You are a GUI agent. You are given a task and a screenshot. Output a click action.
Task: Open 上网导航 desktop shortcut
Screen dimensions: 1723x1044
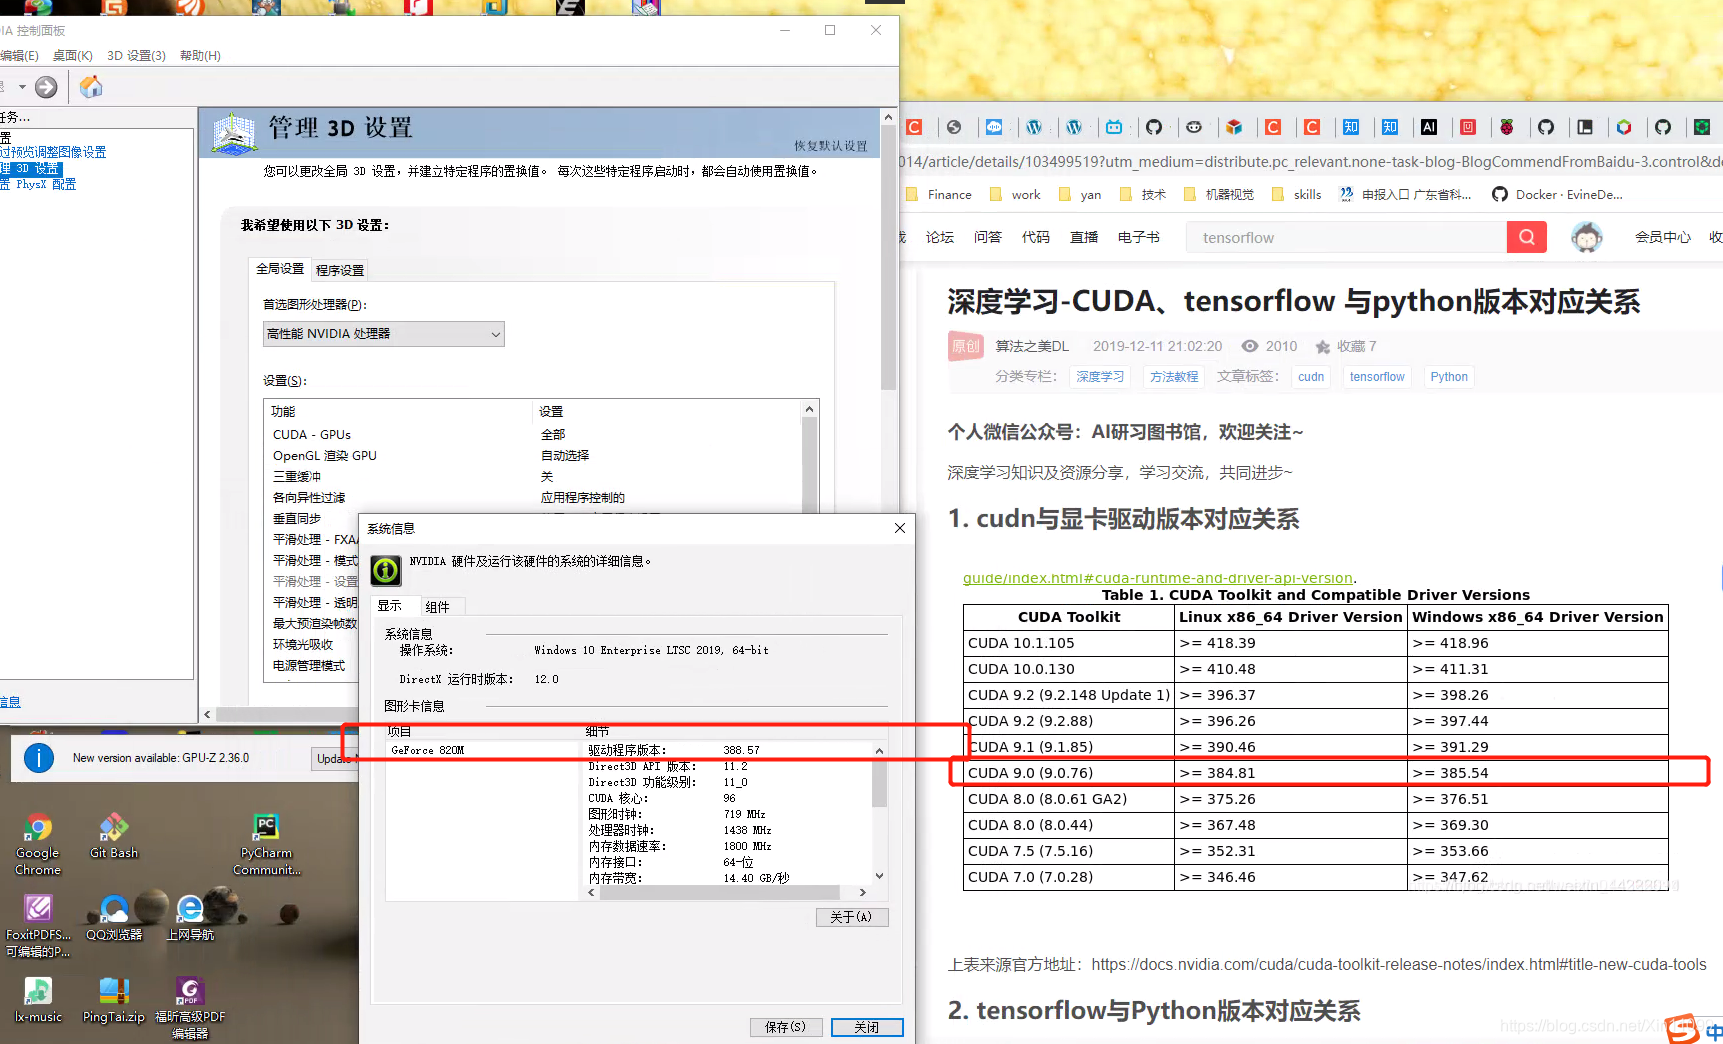point(190,919)
